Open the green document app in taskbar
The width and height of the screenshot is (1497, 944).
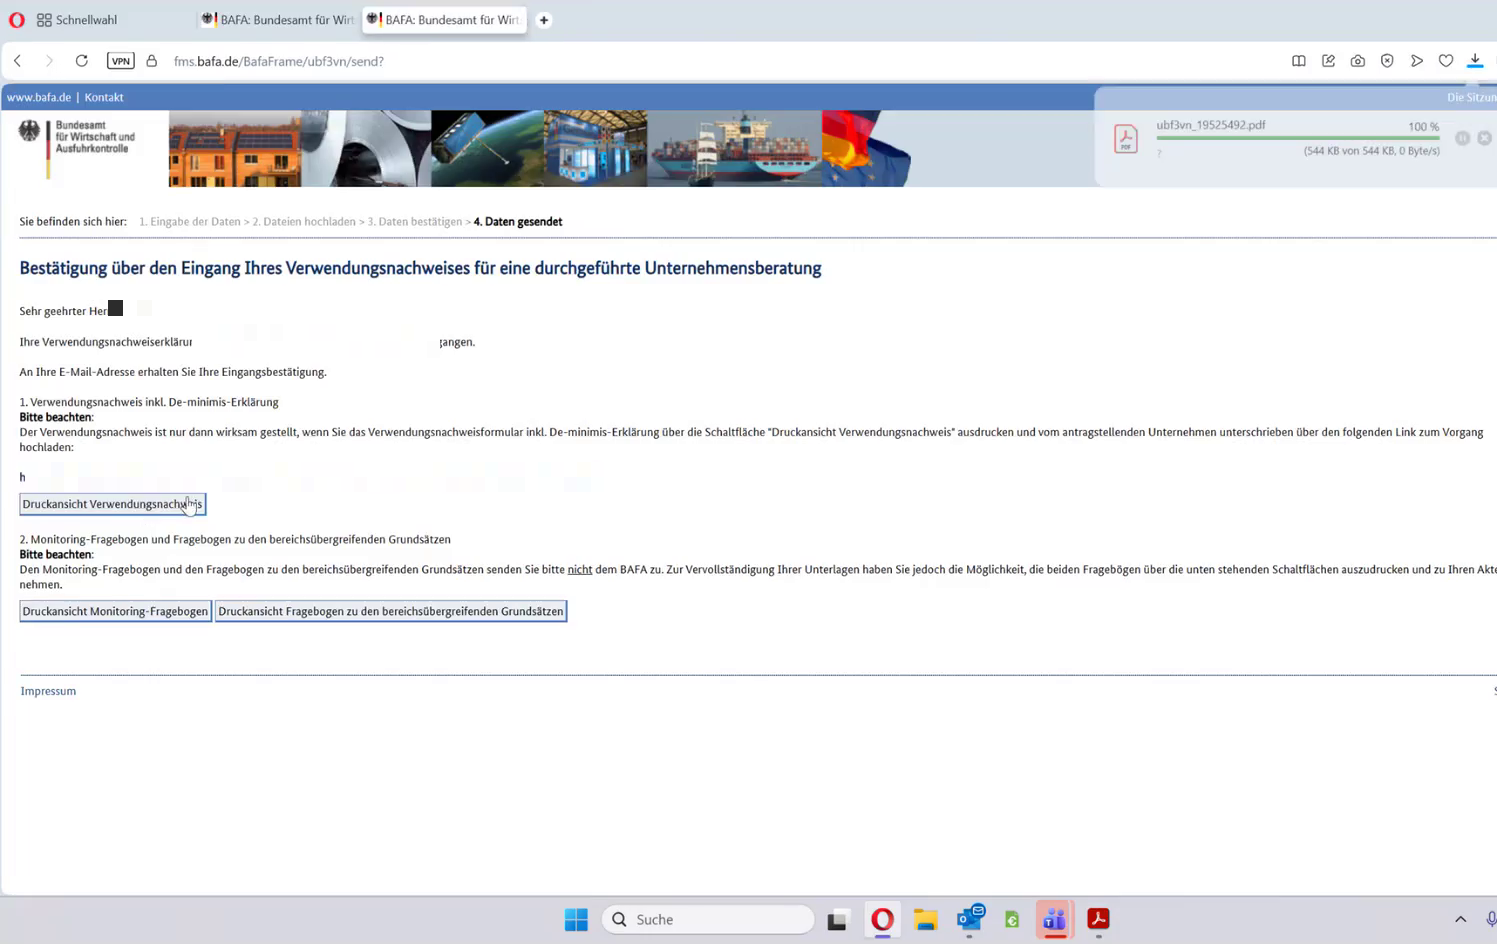click(x=1012, y=920)
